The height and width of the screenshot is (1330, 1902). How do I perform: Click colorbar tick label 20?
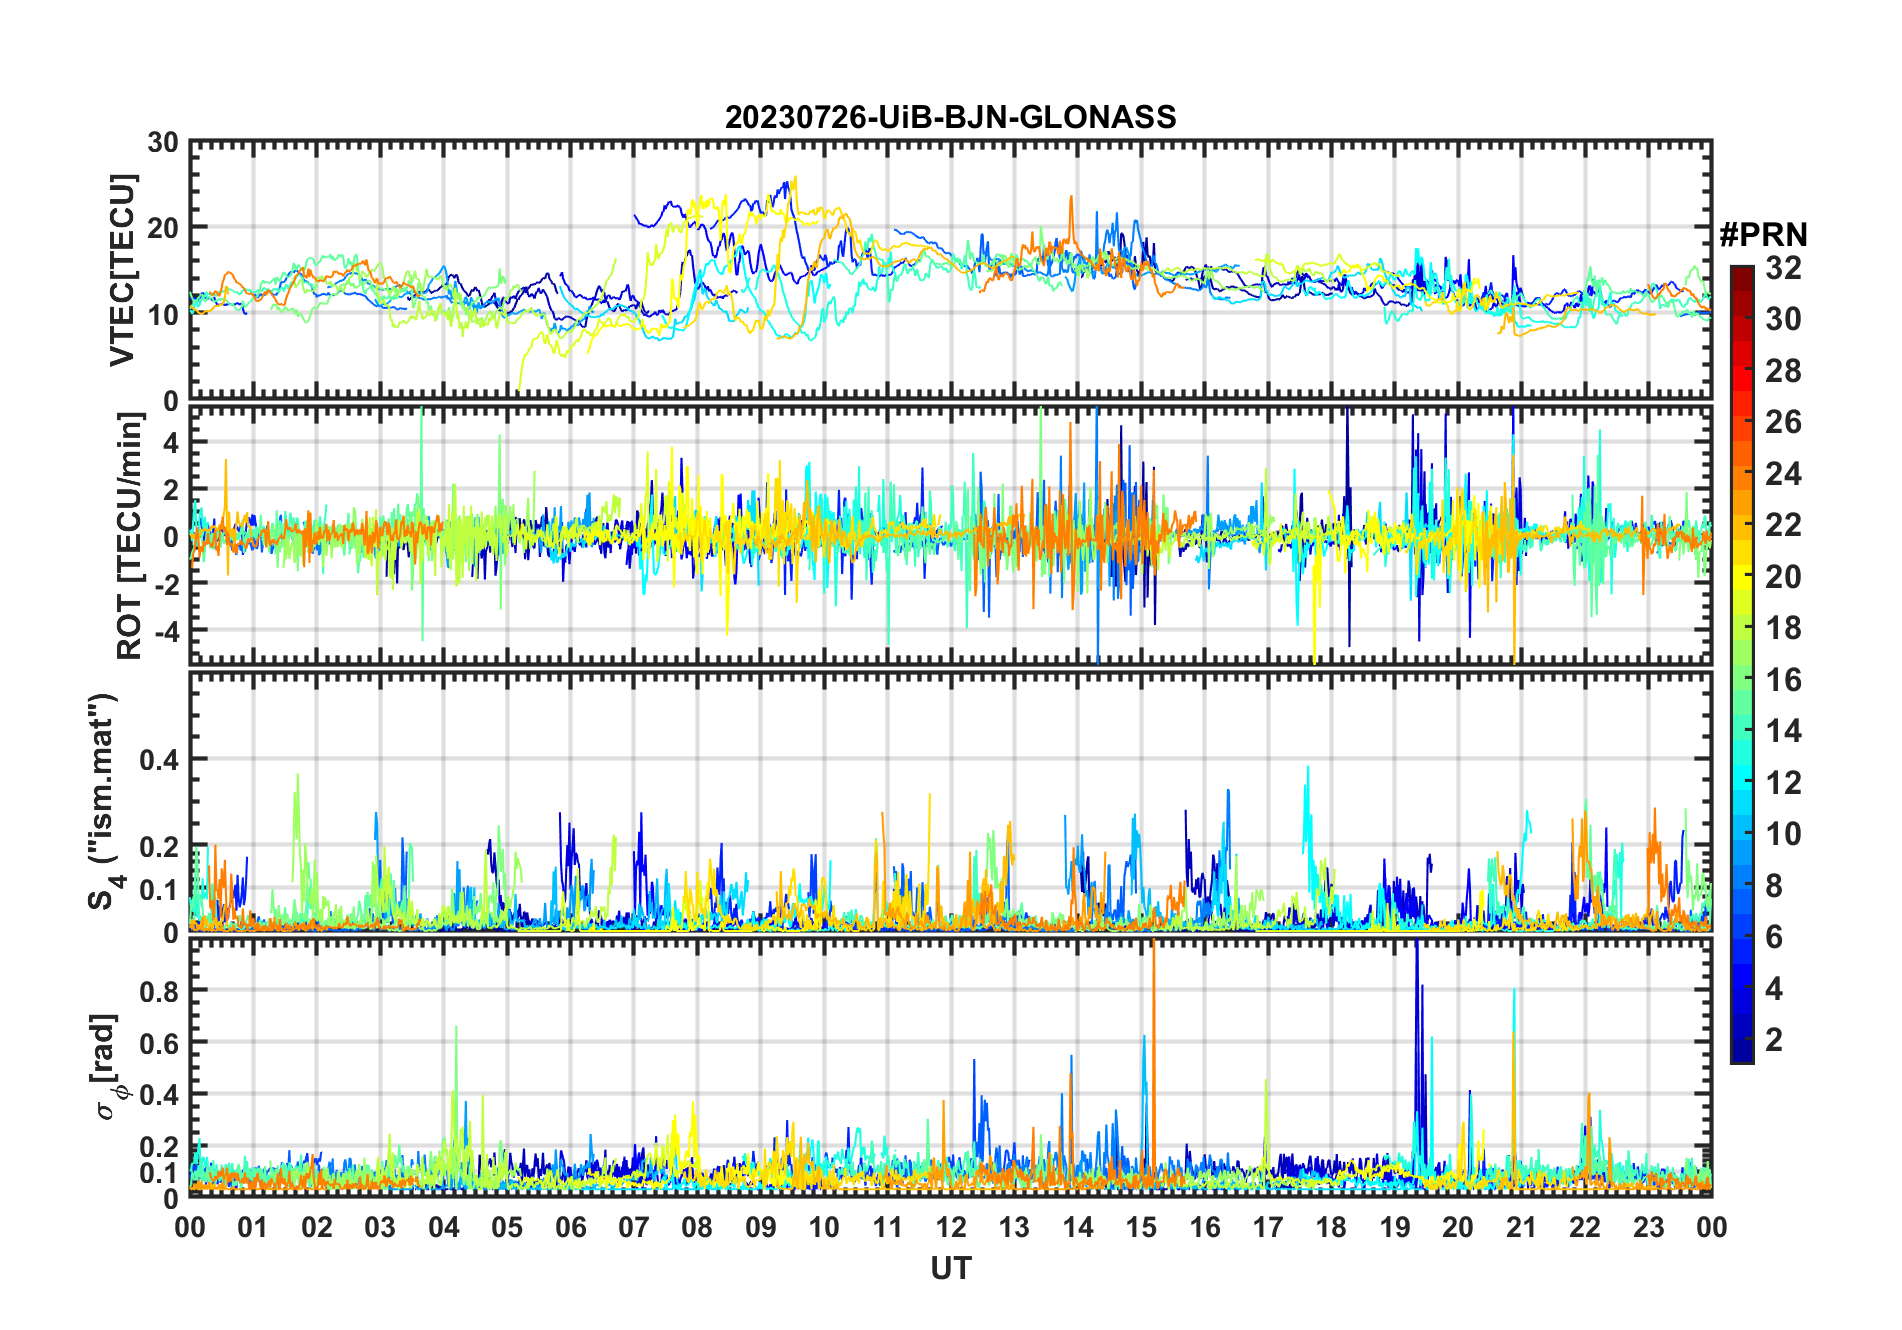point(1783,577)
